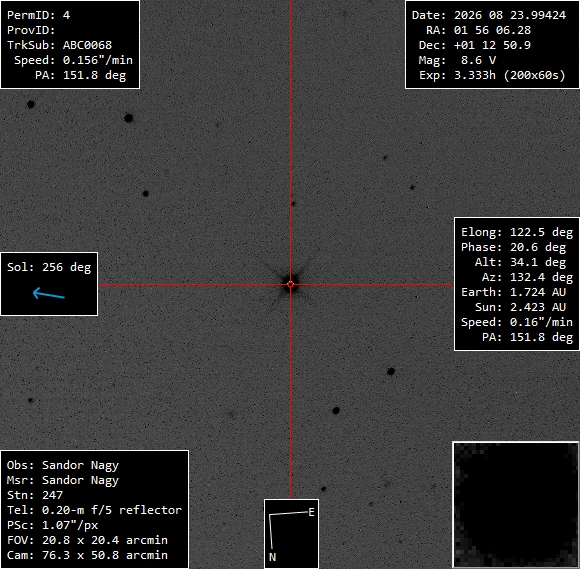This screenshot has width=580, height=569.
Task: Click the Sun: 2.423 AU distance
Action: pos(520,307)
